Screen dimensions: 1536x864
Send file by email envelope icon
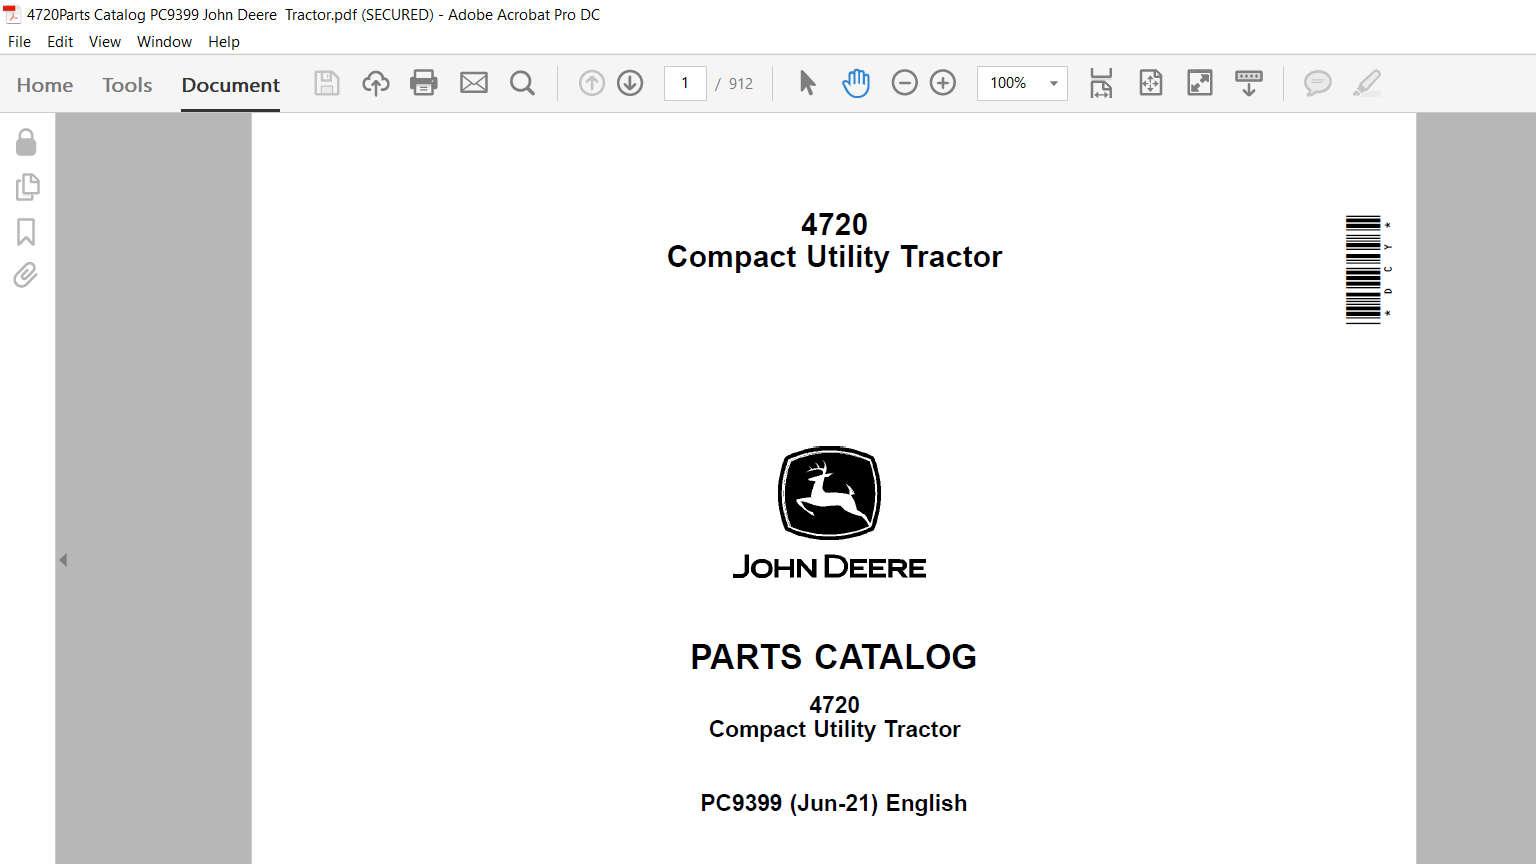pyautogui.click(x=474, y=83)
